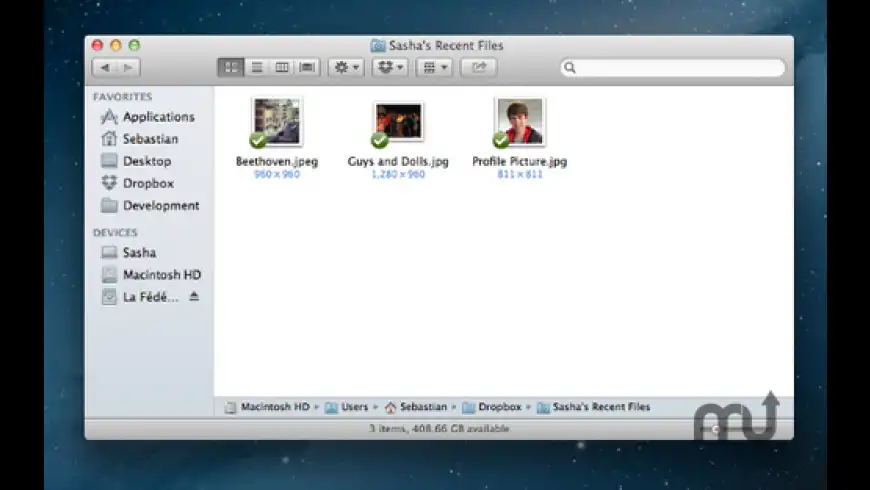Switch to column view in the toolbar
This screenshot has height=490, width=870.
pos(282,67)
